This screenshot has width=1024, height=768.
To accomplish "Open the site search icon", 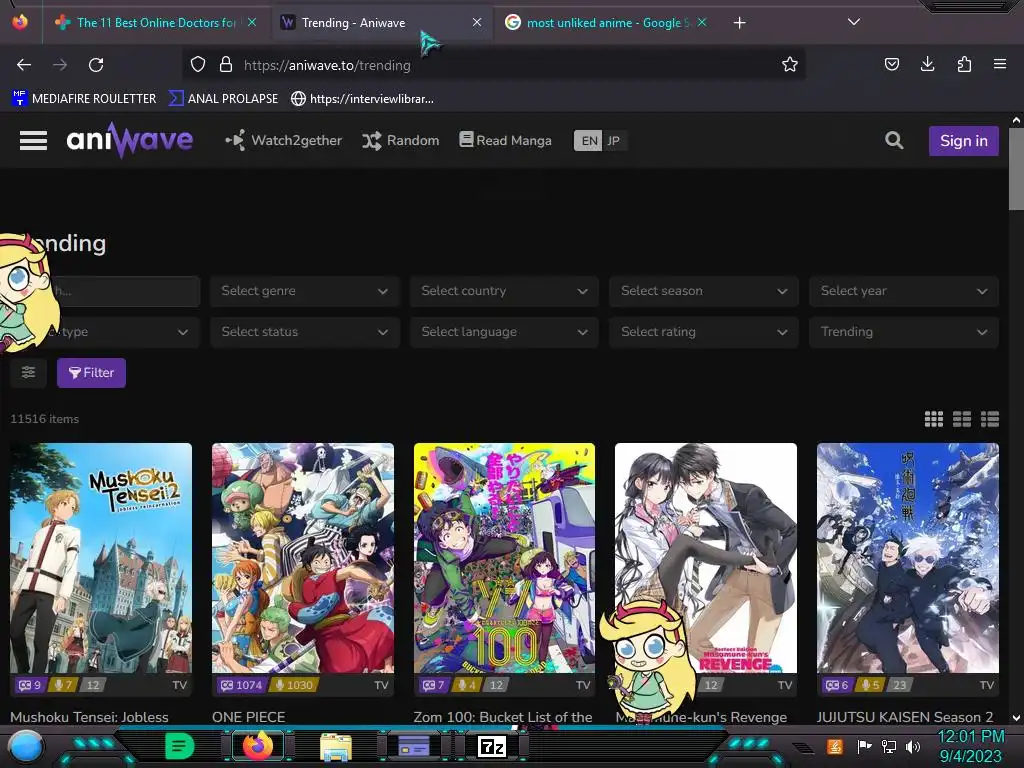I will coord(894,140).
